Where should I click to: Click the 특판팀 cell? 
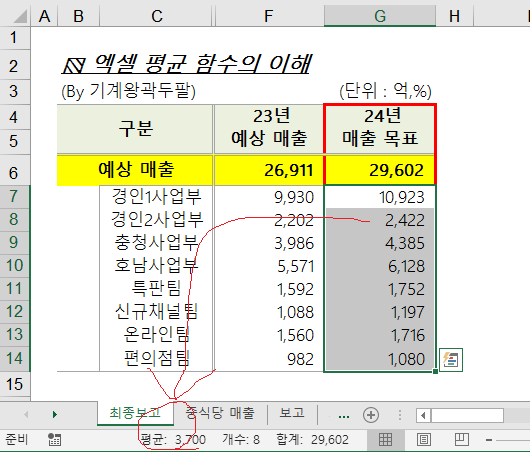coord(156,289)
